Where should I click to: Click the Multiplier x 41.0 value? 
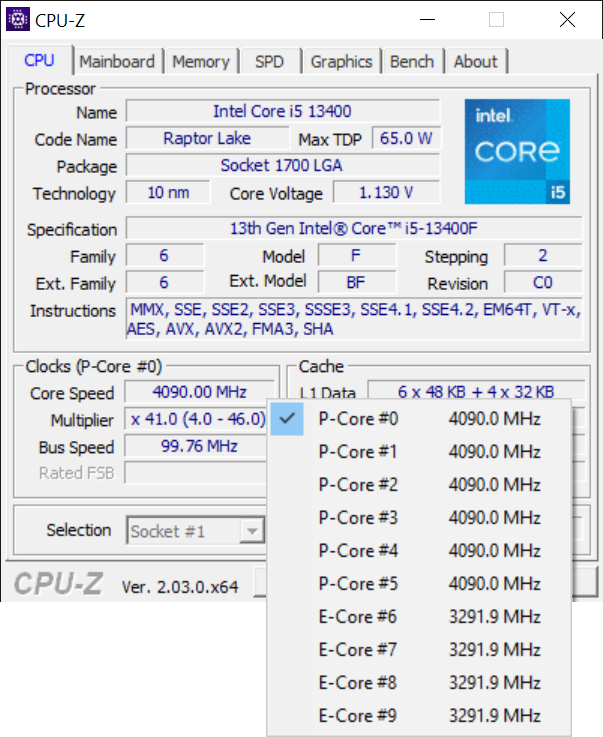coord(197,419)
